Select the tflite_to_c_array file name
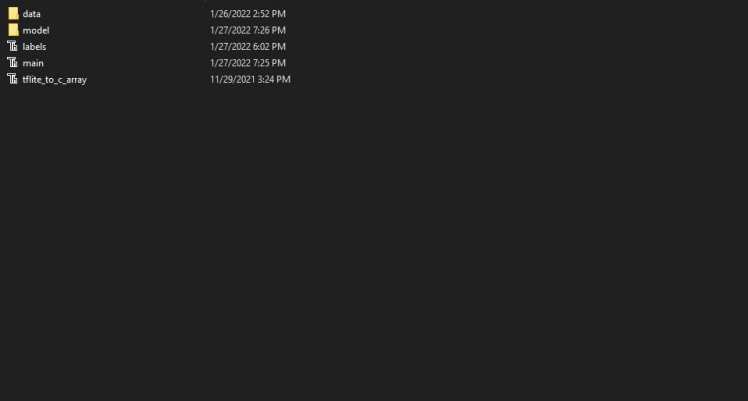Screen dimensions: 748x401 coord(54,79)
